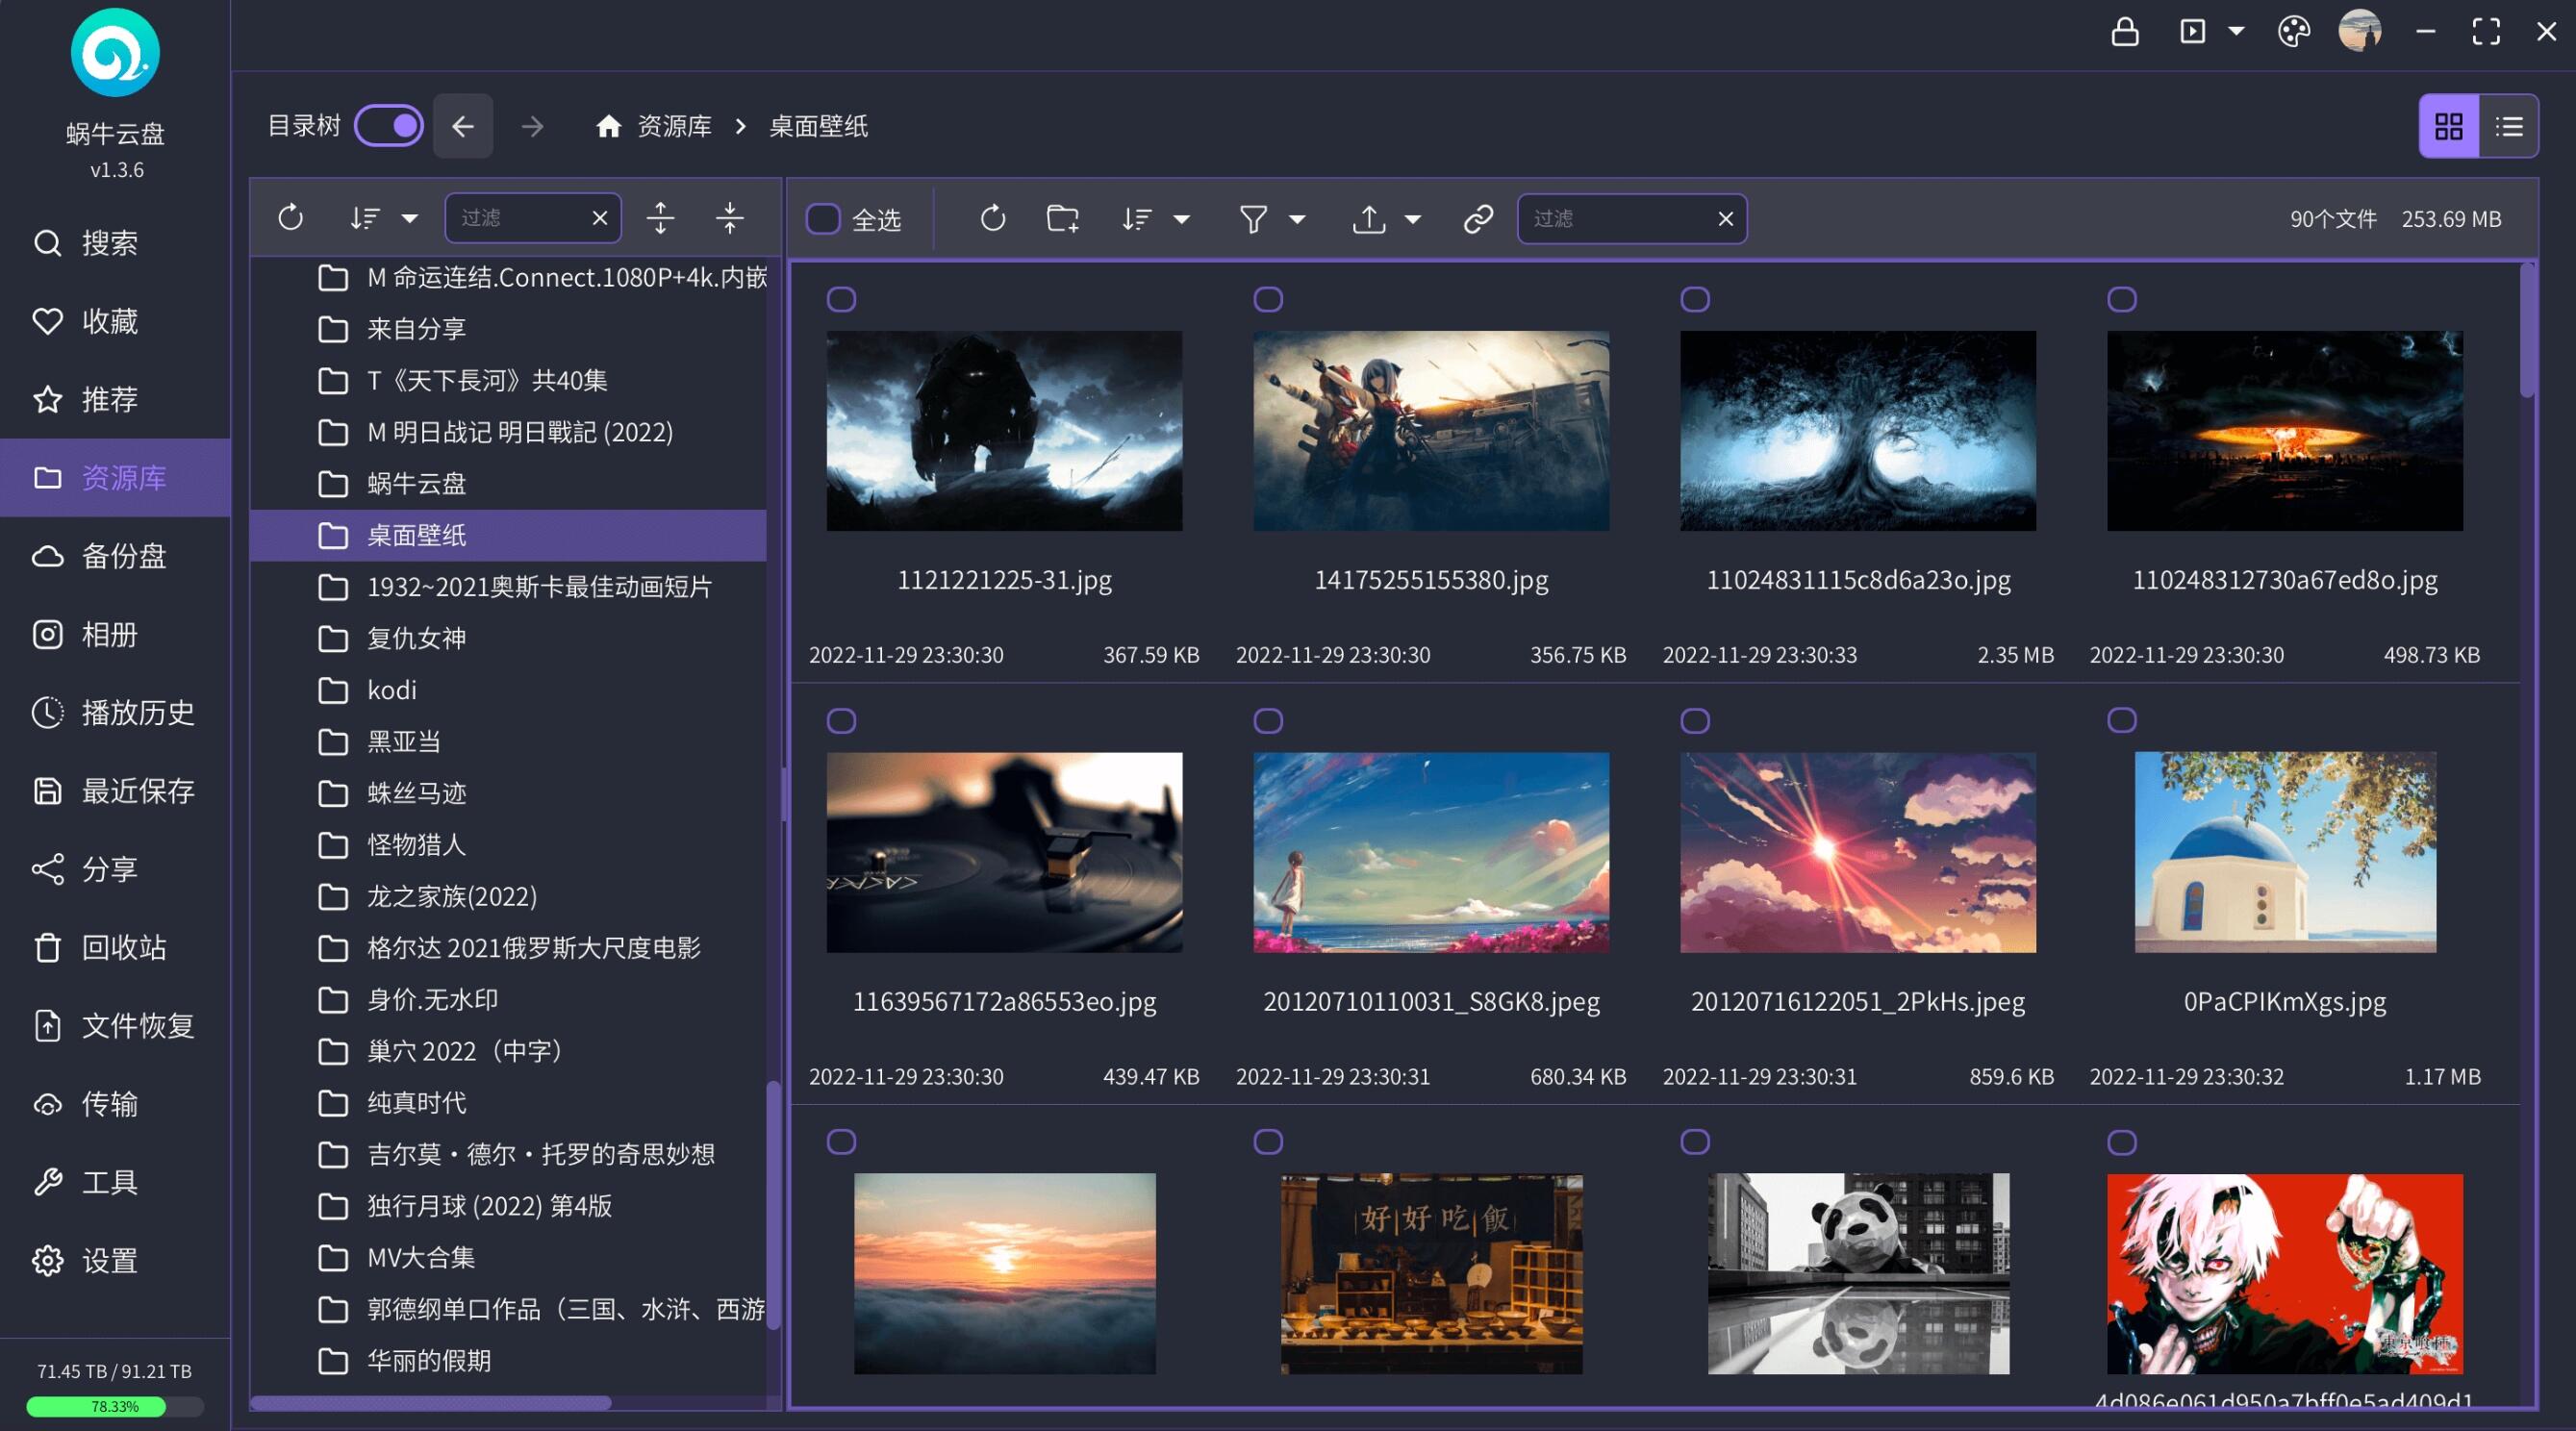Refresh the directory tree panel

(290, 217)
